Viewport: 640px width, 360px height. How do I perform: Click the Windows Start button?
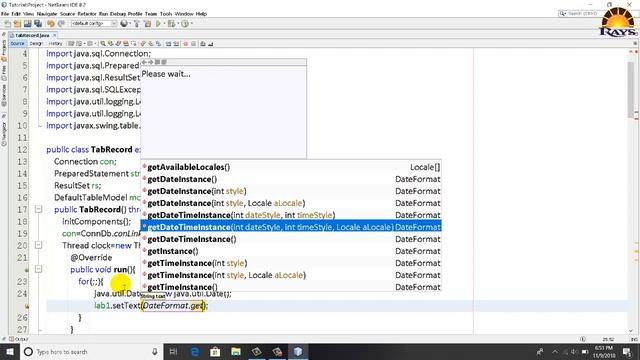tap(9, 351)
